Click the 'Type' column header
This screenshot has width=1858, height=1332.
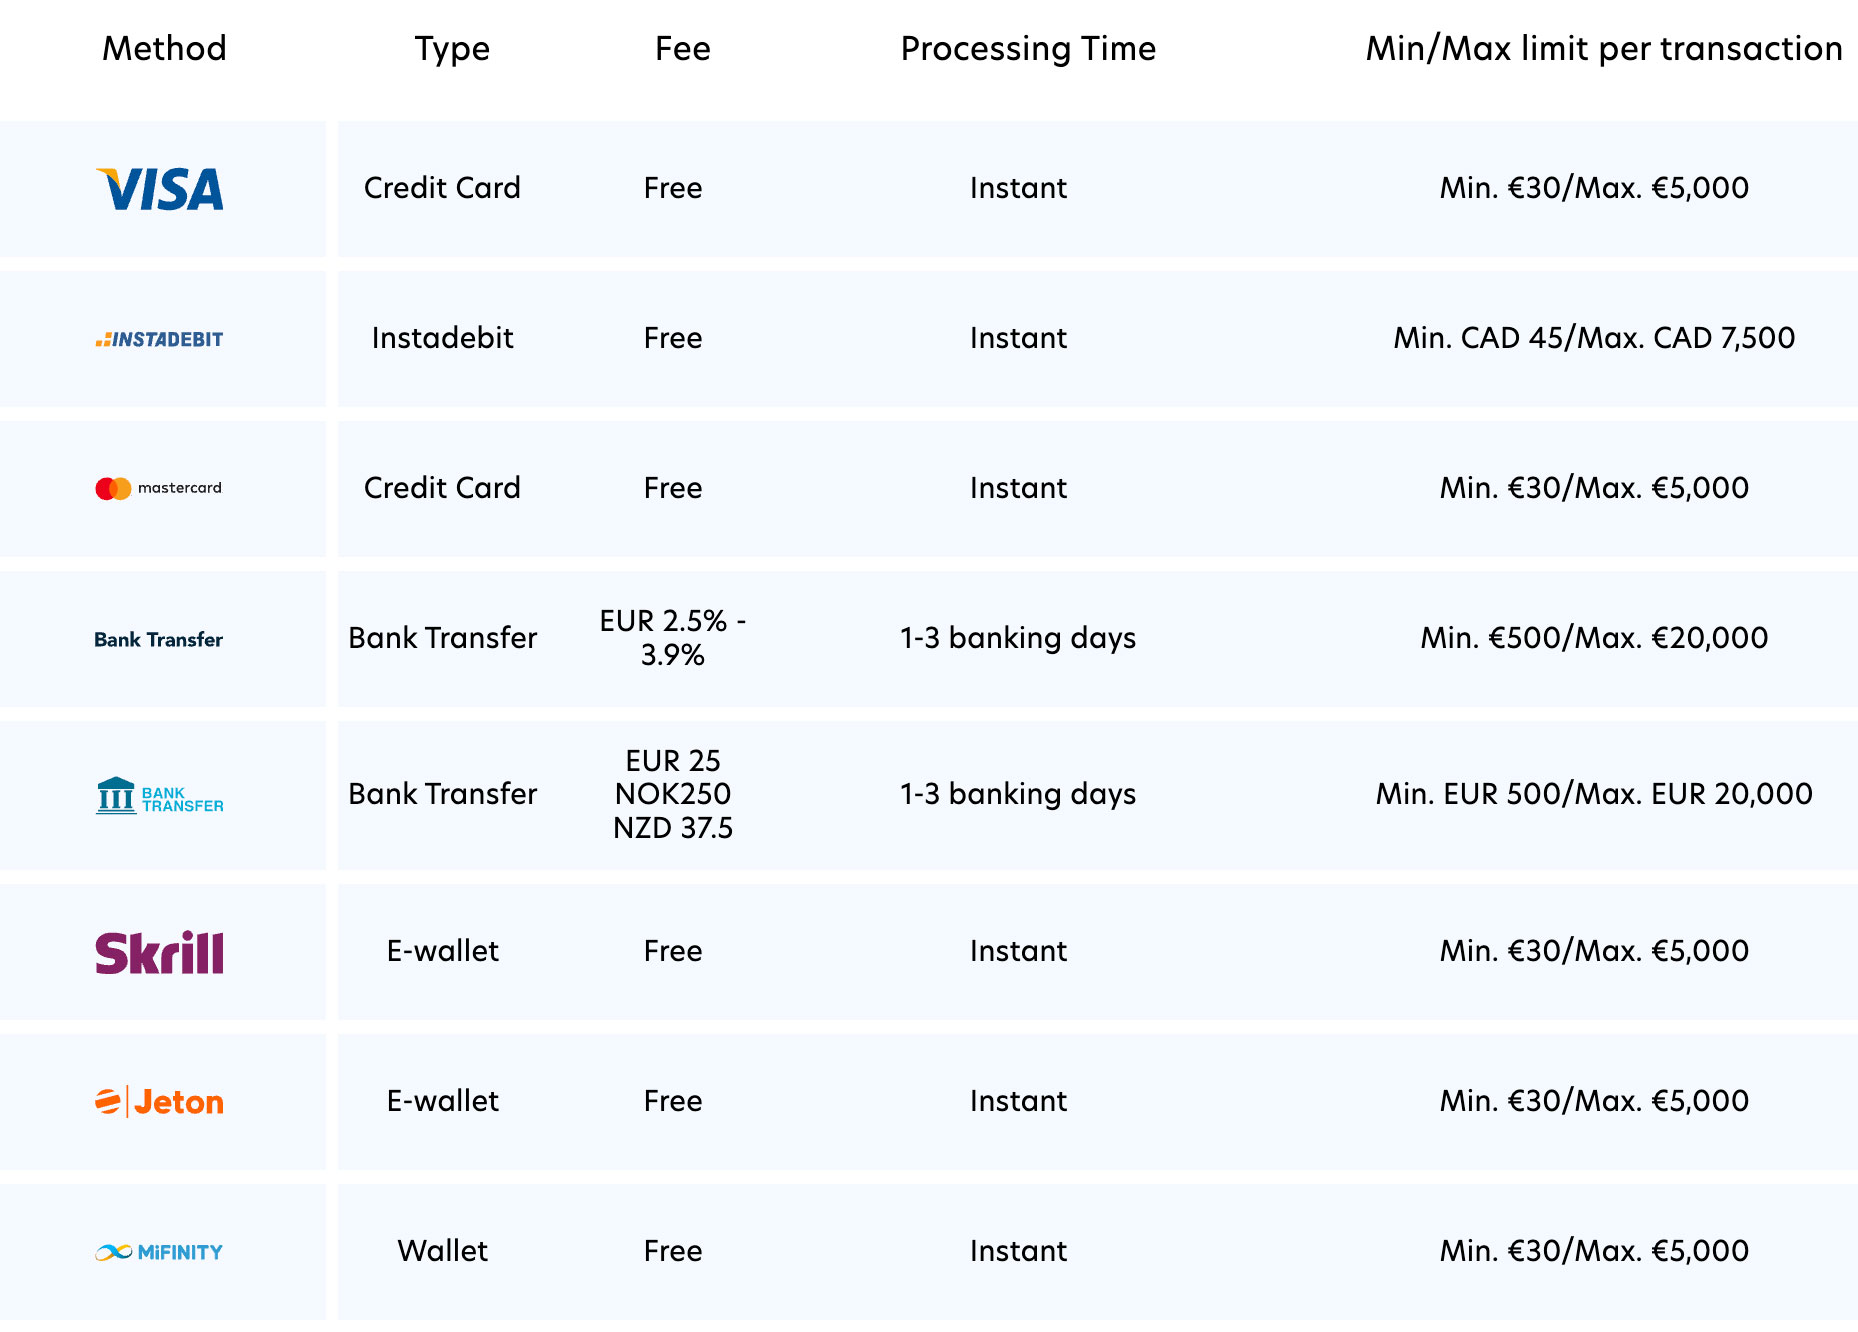pos(452,49)
